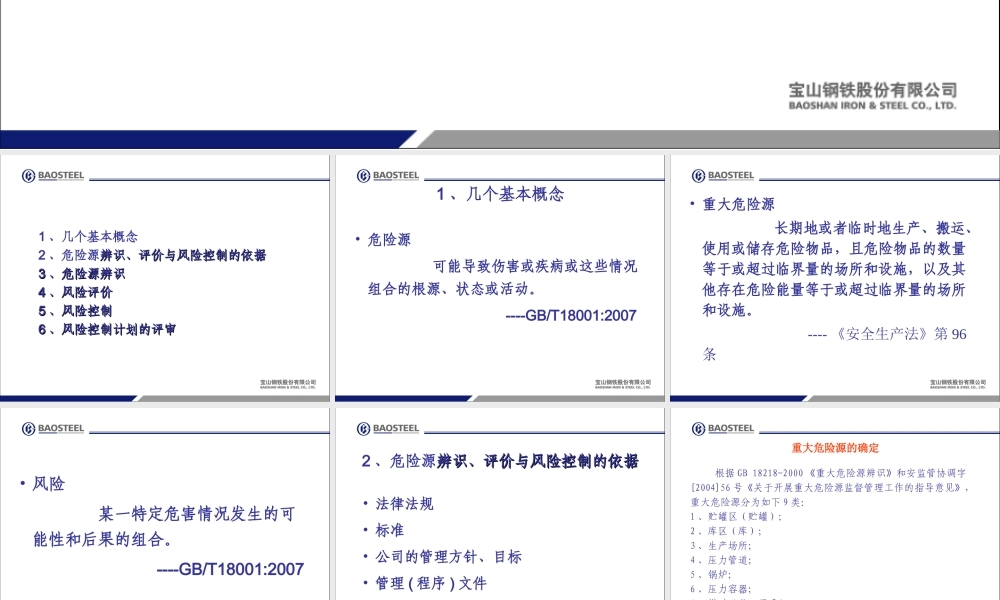Click the BAOSTEEL logo on the agenda slide
The width and height of the screenshot is (1000, 600).
pyautogui.click(x=53, y=176)
